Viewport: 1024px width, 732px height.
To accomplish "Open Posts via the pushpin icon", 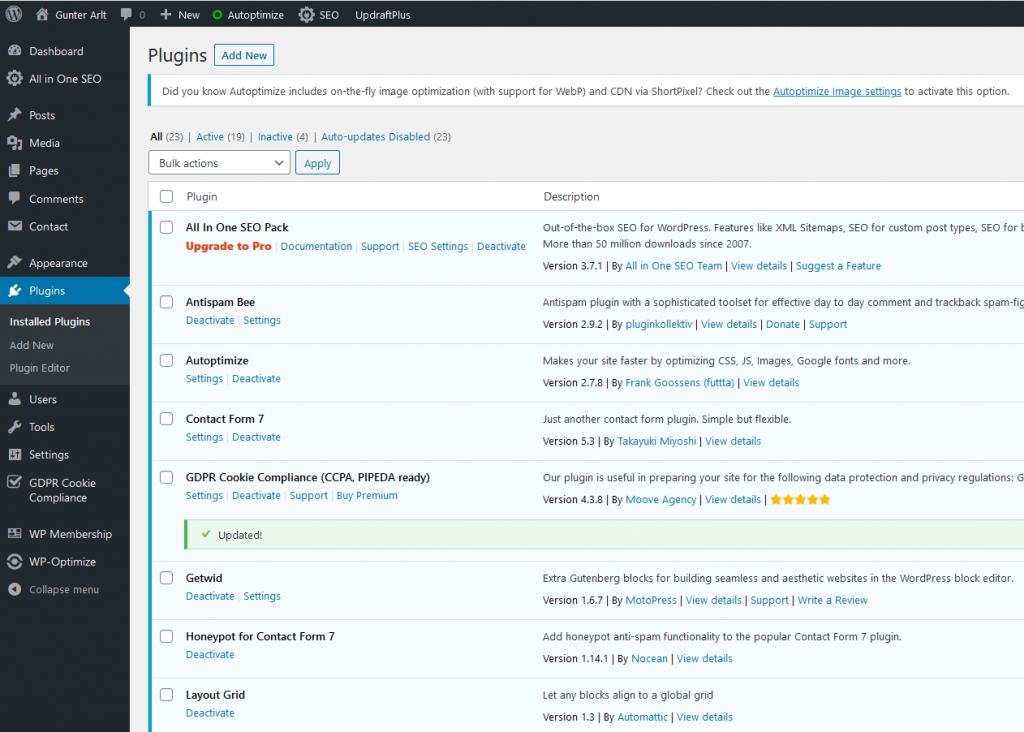I will tap(14, 115).
